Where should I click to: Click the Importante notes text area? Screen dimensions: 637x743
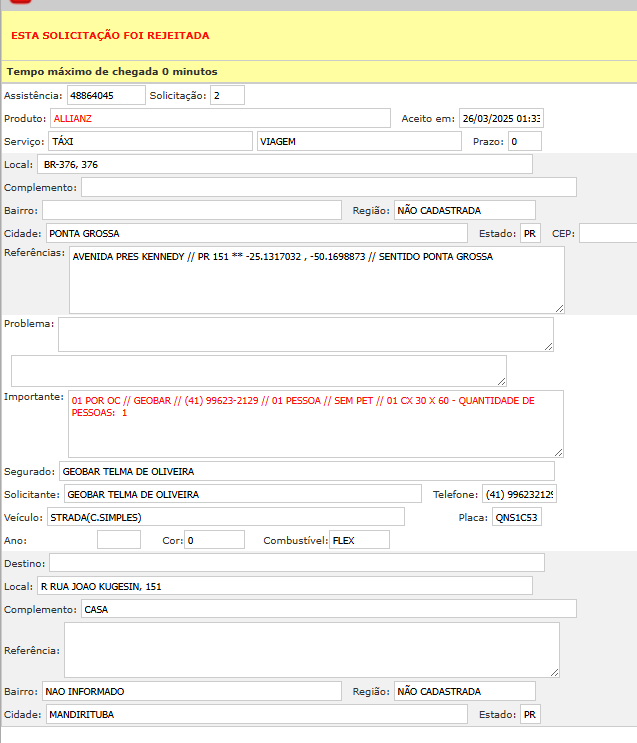tap(315, 423)
